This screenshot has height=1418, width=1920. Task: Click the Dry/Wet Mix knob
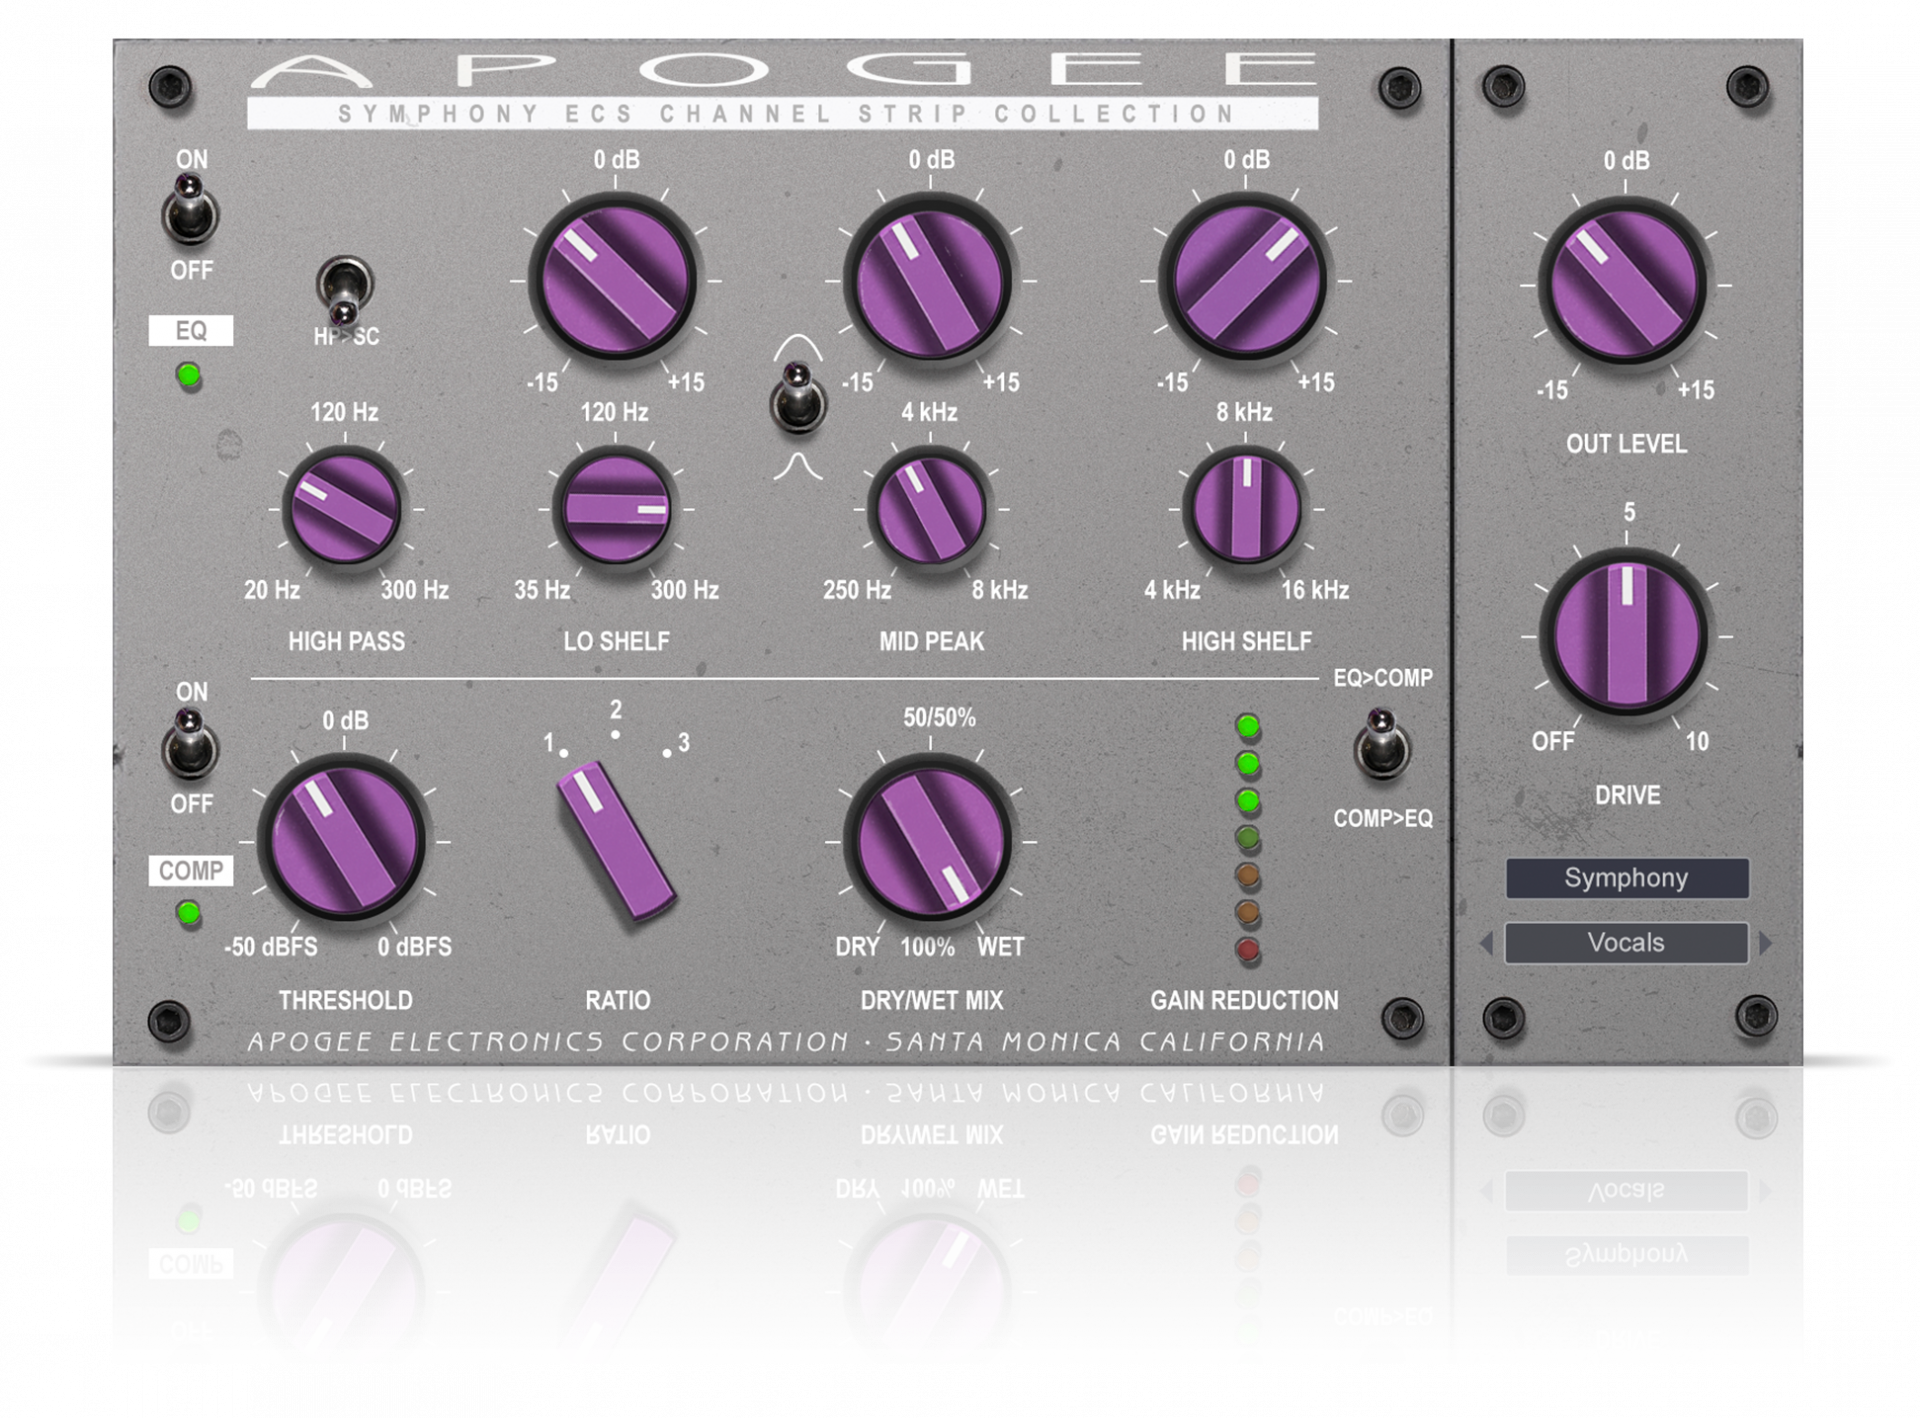[929, 841]
